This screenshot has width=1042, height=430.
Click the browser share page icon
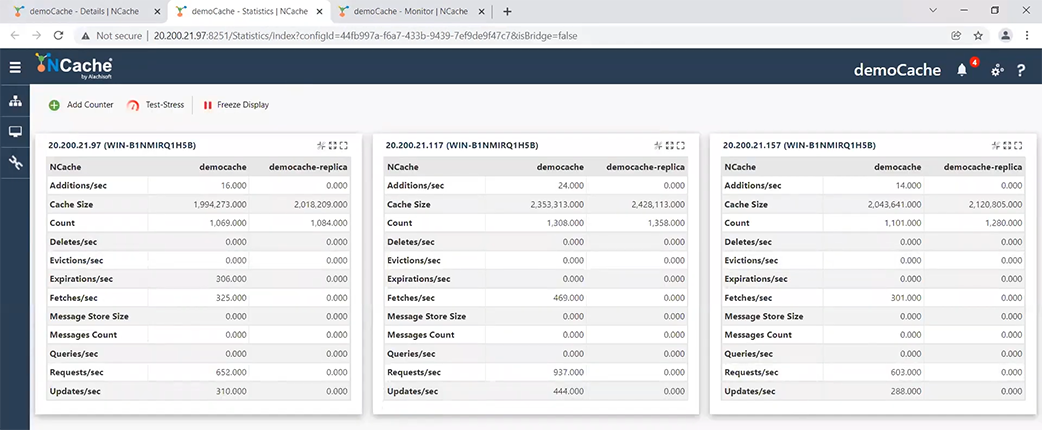956,36
